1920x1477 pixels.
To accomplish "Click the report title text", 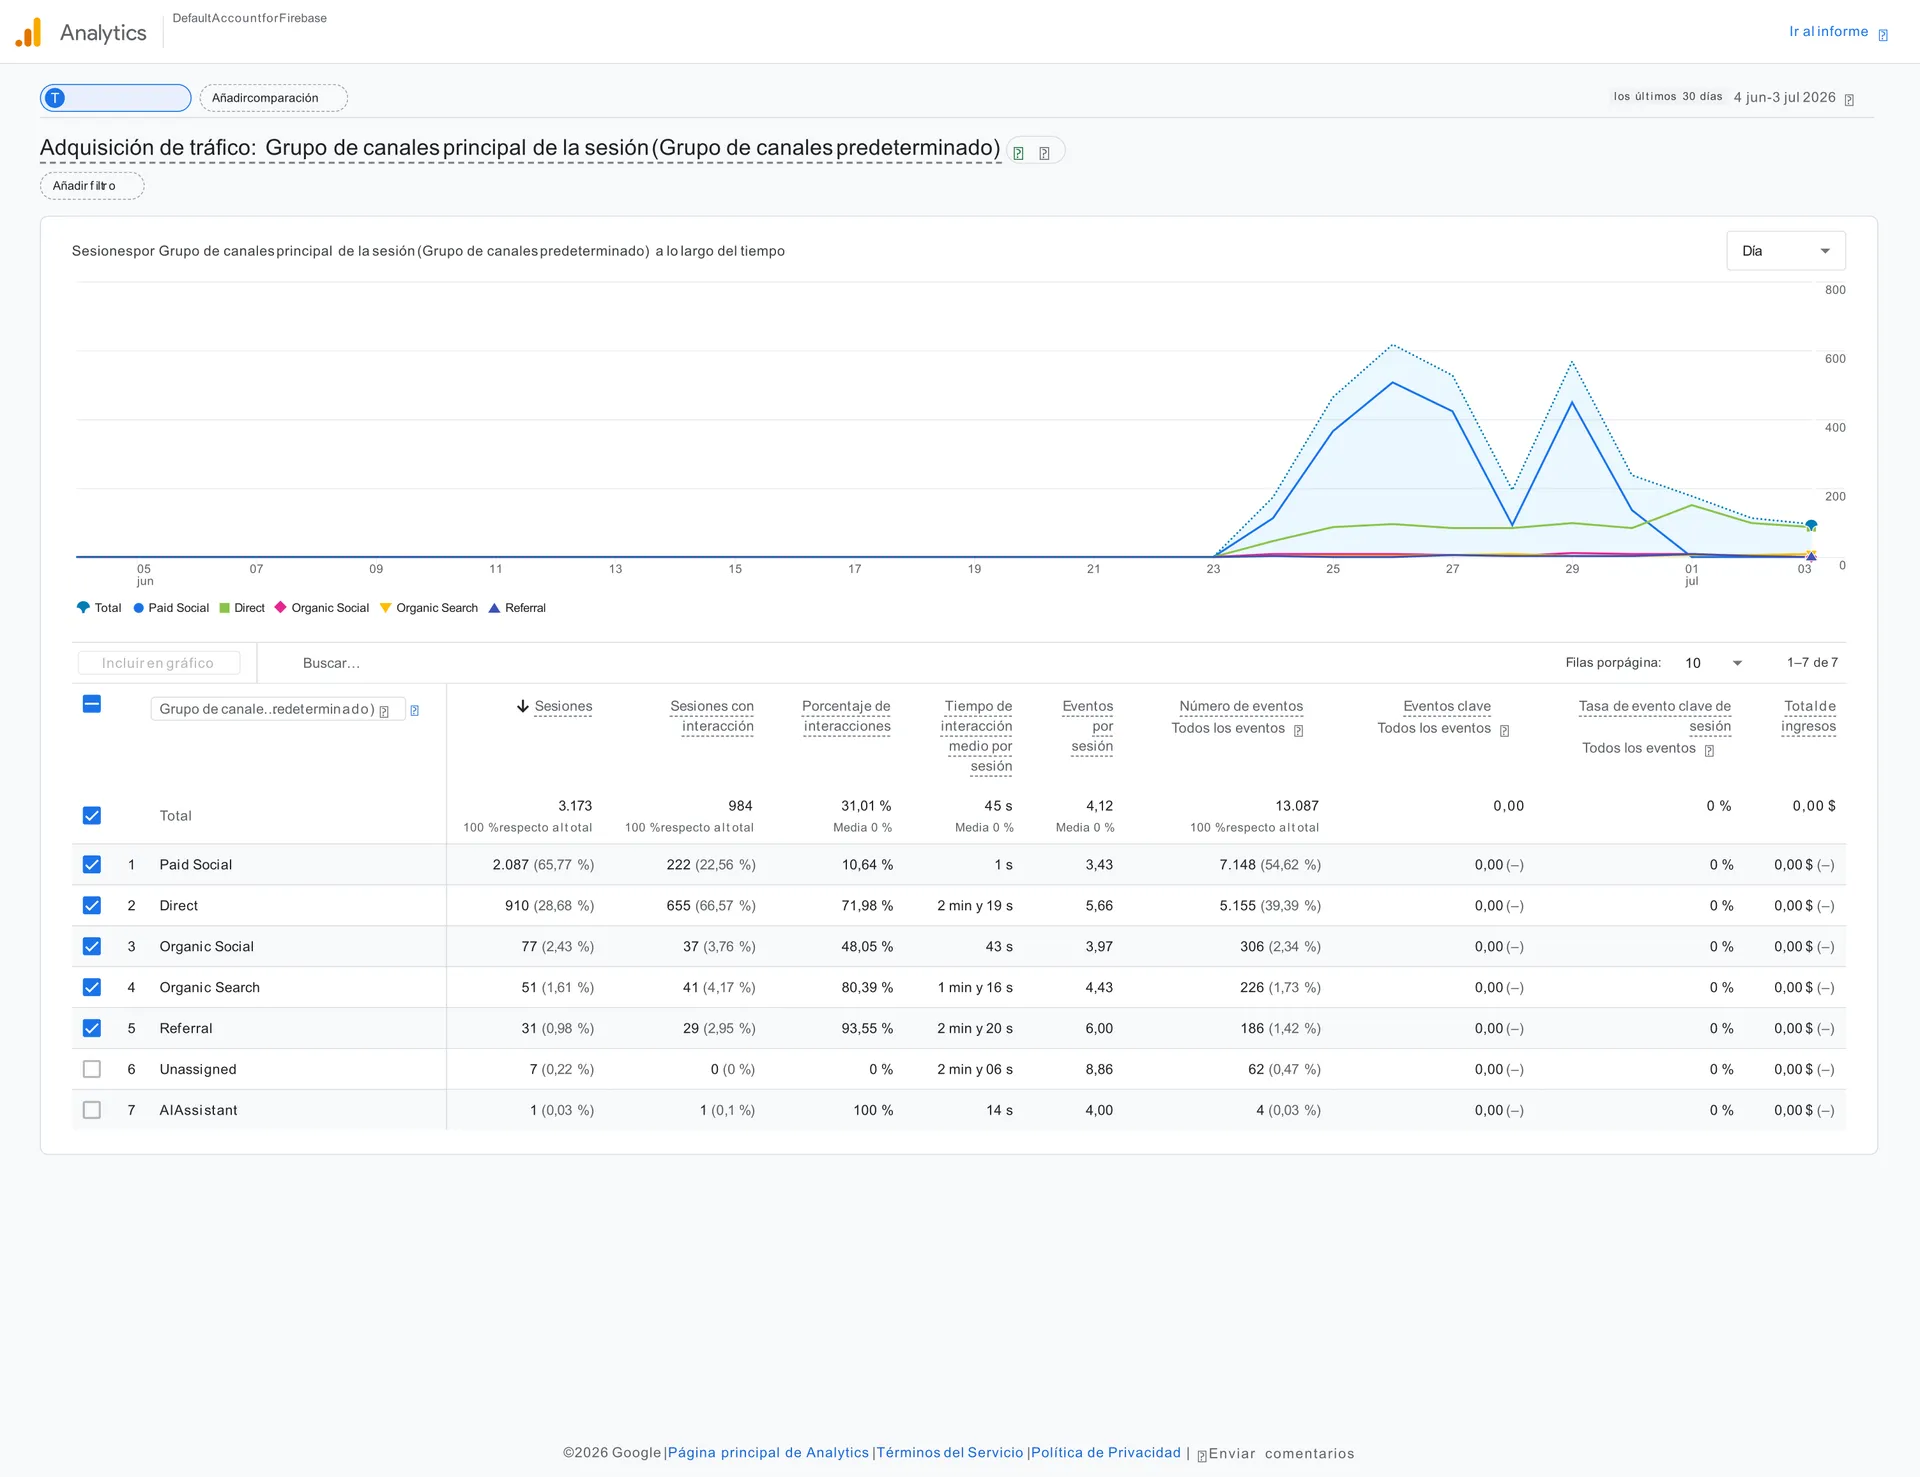I will tap(520, 148).
